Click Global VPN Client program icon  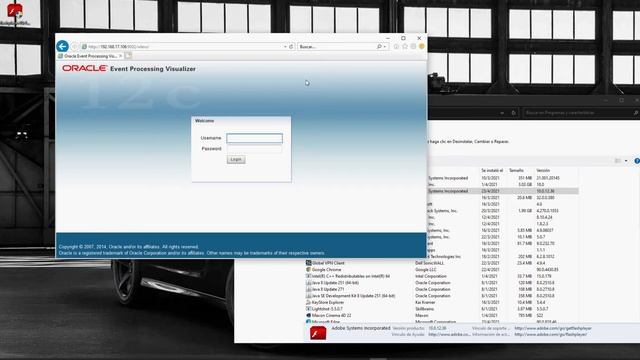click(x=308, y=263)
